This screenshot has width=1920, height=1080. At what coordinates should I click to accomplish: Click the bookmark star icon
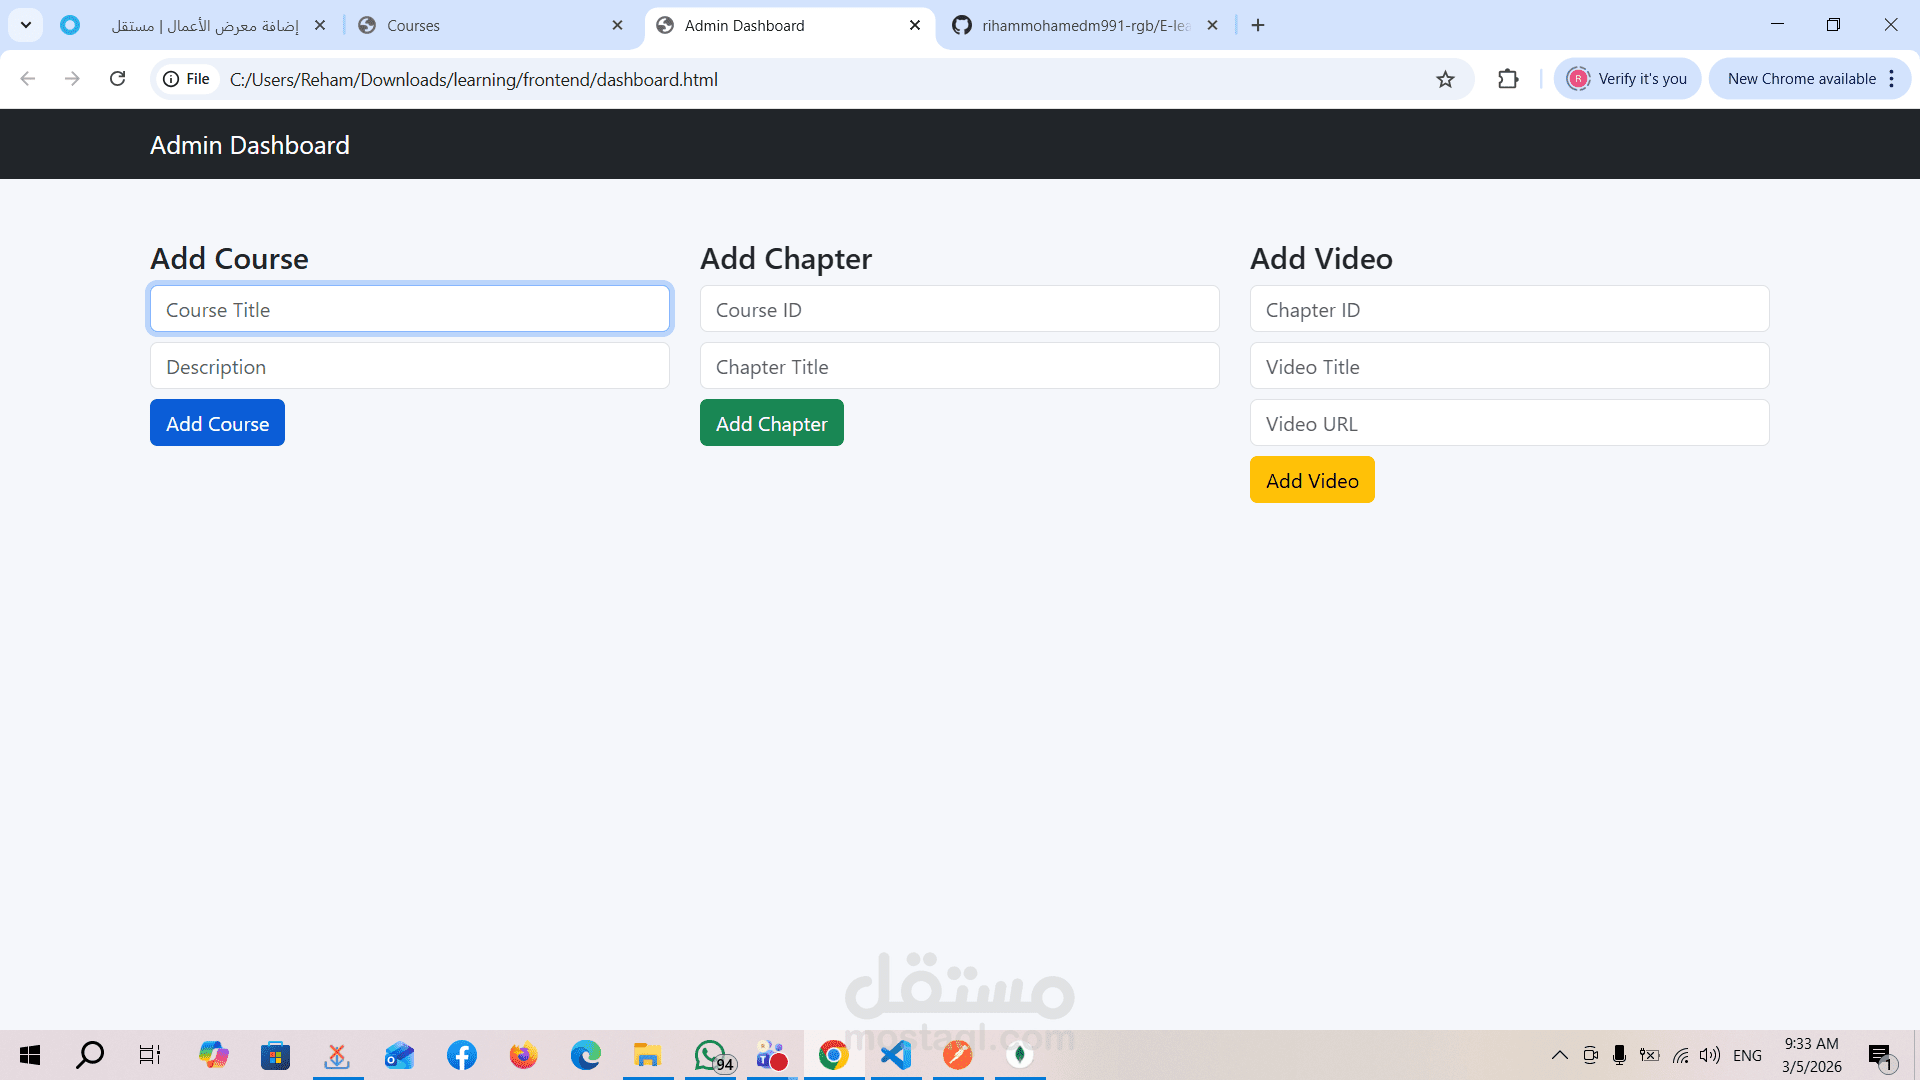click(x=1445, y=79)
